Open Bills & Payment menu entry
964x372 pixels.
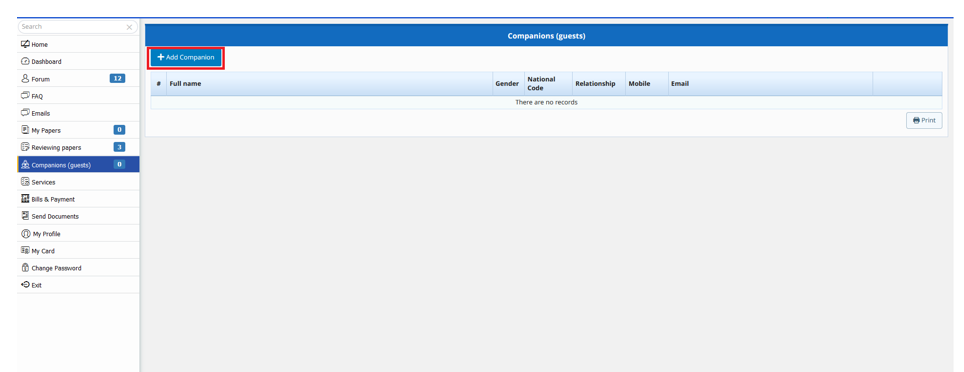(x=78, y=199)
